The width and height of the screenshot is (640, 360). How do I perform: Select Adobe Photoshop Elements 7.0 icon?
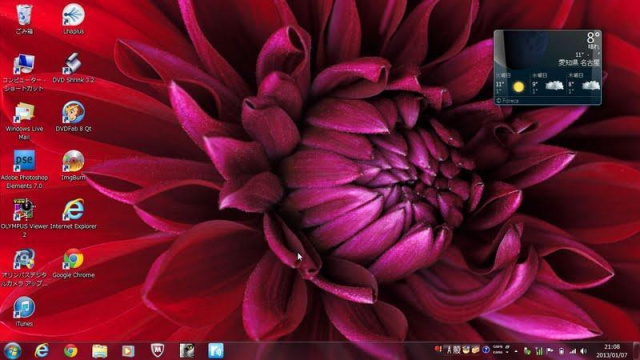(24, 169)
